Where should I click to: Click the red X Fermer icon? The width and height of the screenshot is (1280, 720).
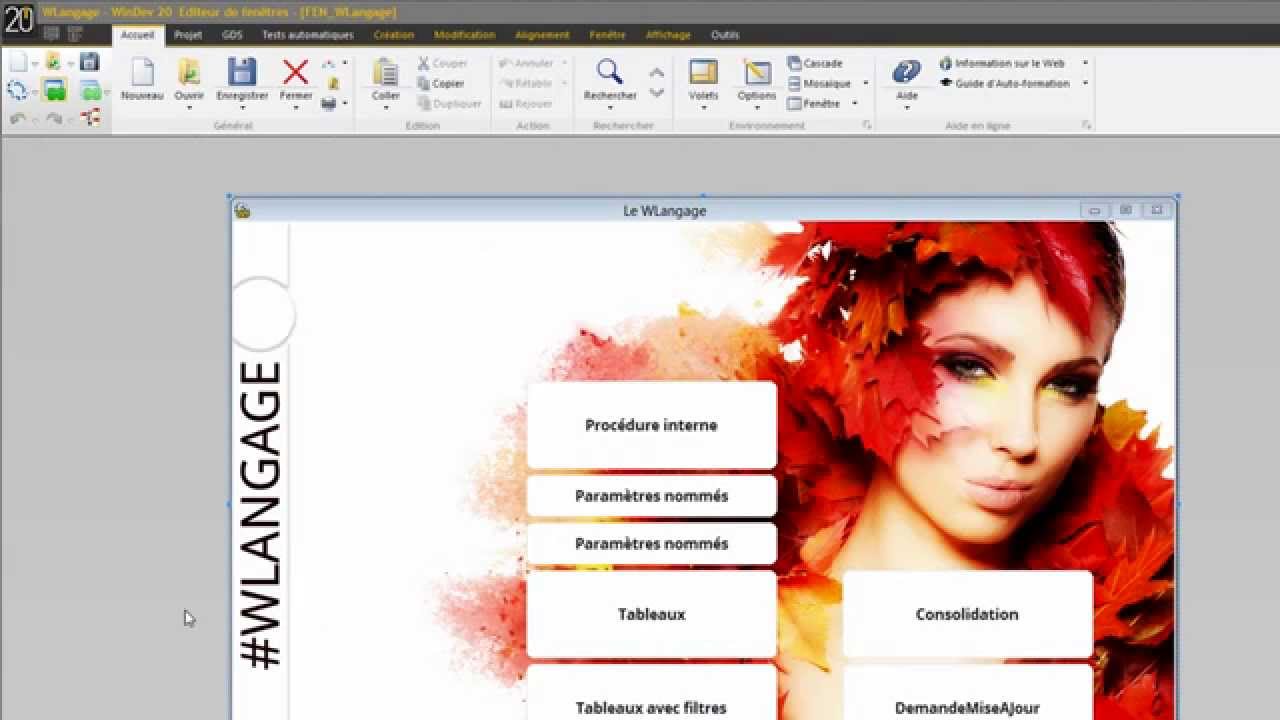[296, 72]
